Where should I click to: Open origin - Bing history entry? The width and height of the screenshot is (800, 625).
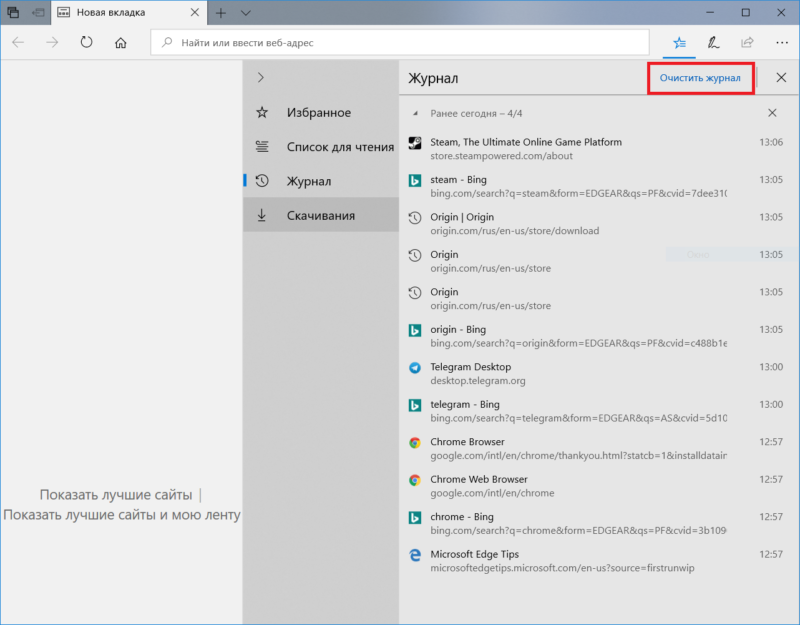598,336
